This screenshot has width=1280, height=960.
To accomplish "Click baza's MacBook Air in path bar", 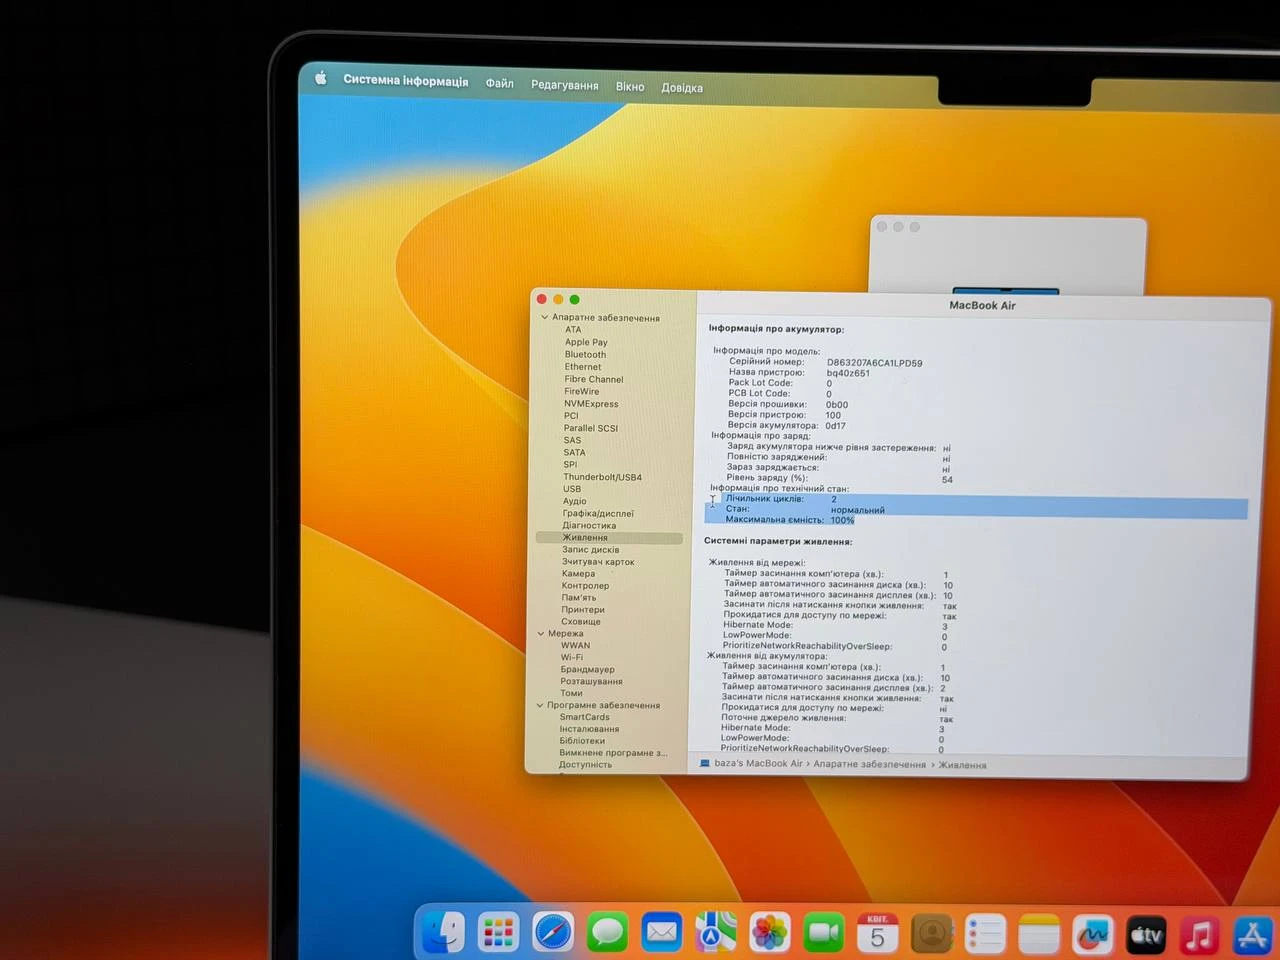I will click(x=759, y=763).
